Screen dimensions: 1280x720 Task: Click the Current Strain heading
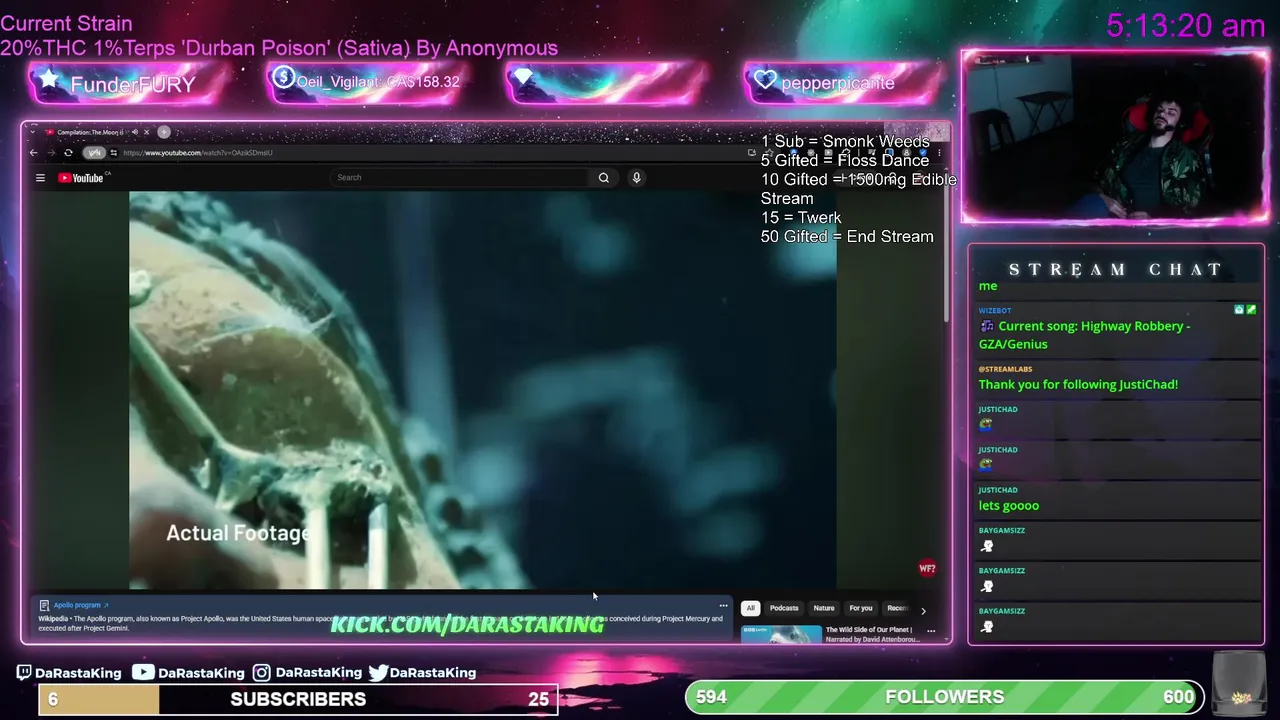[x=66, y=23]
